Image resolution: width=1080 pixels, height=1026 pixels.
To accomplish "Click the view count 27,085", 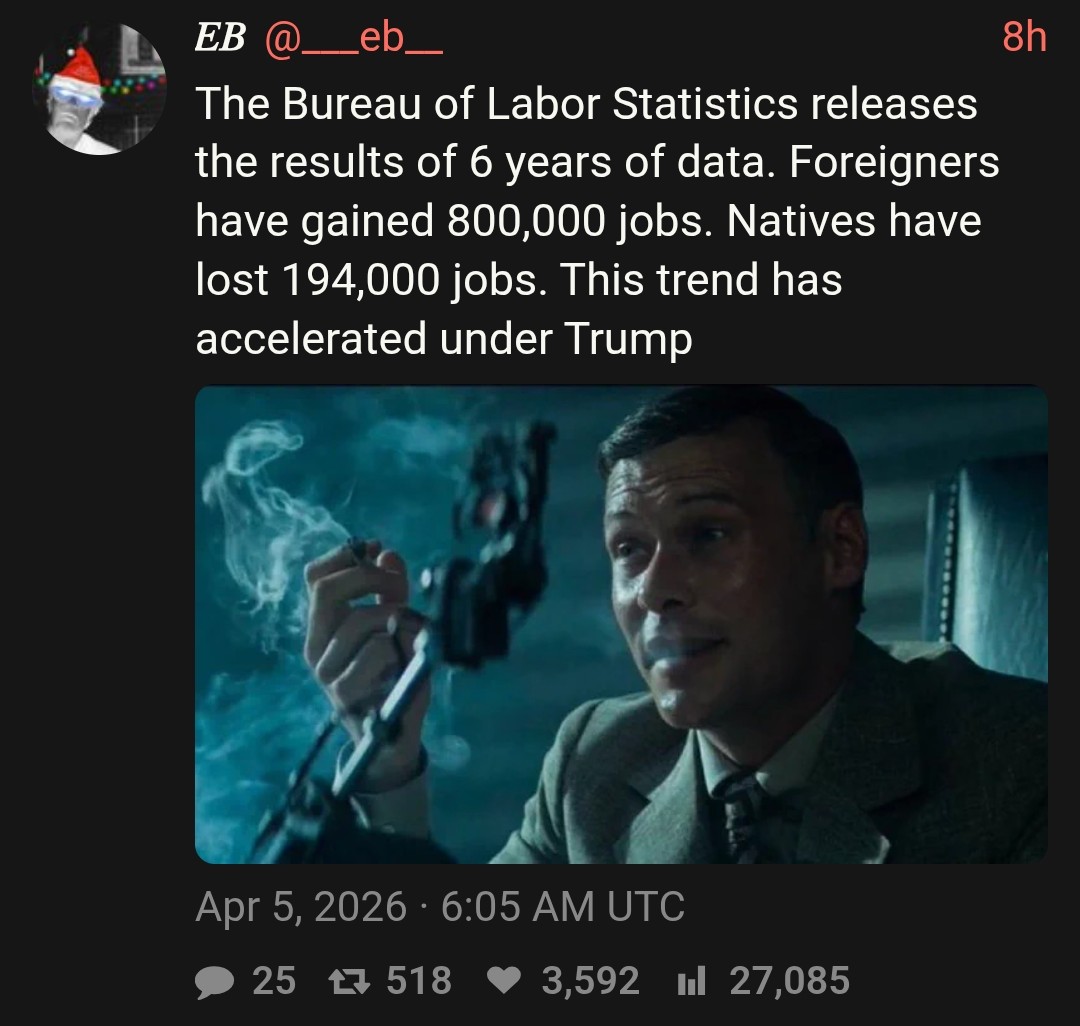I will pos(789,981).
